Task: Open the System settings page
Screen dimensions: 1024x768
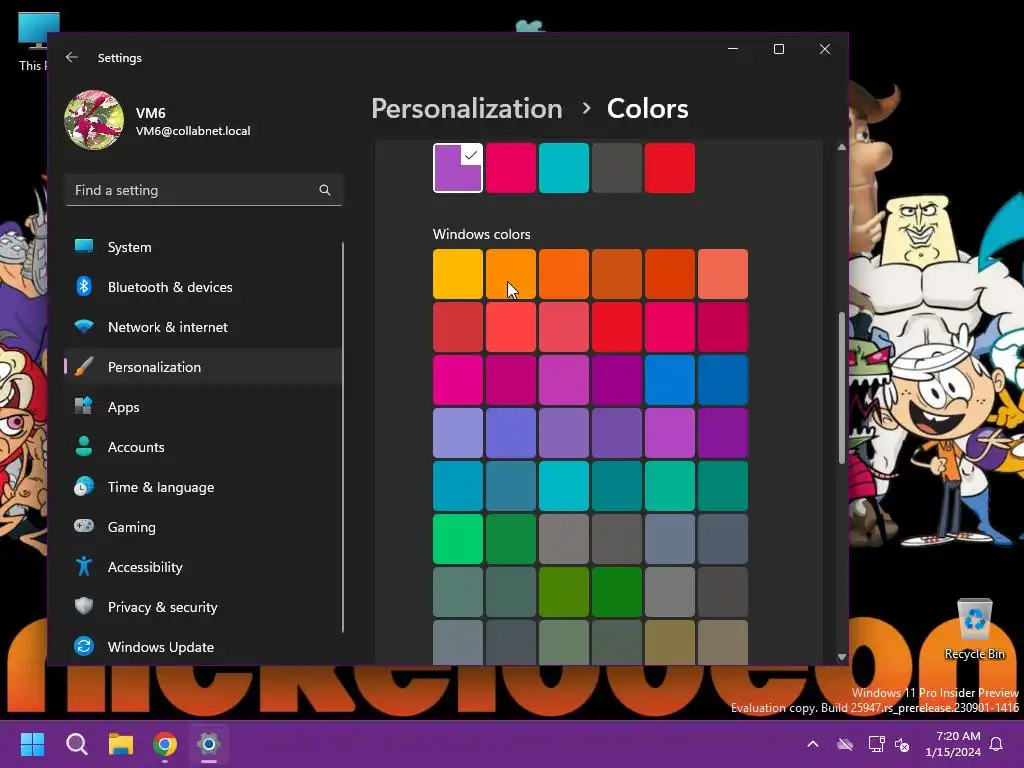Action: (x=203, y=247)
